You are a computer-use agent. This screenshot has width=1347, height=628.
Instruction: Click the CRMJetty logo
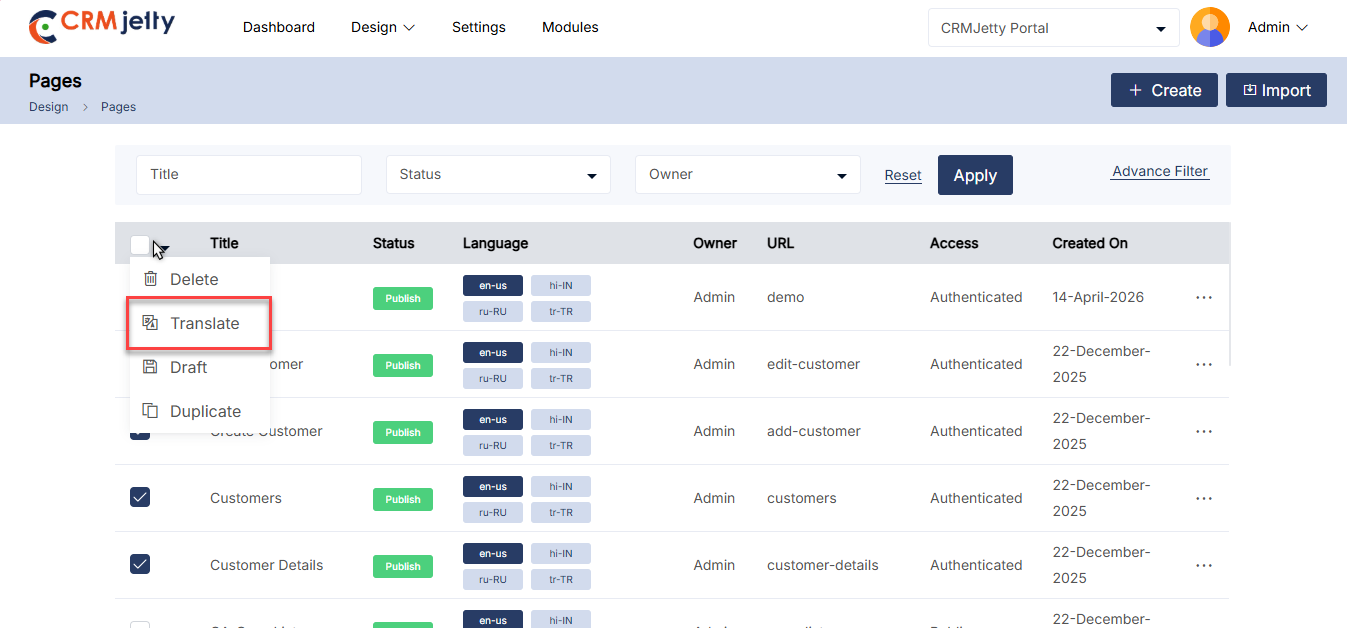[x=101, y=27]
